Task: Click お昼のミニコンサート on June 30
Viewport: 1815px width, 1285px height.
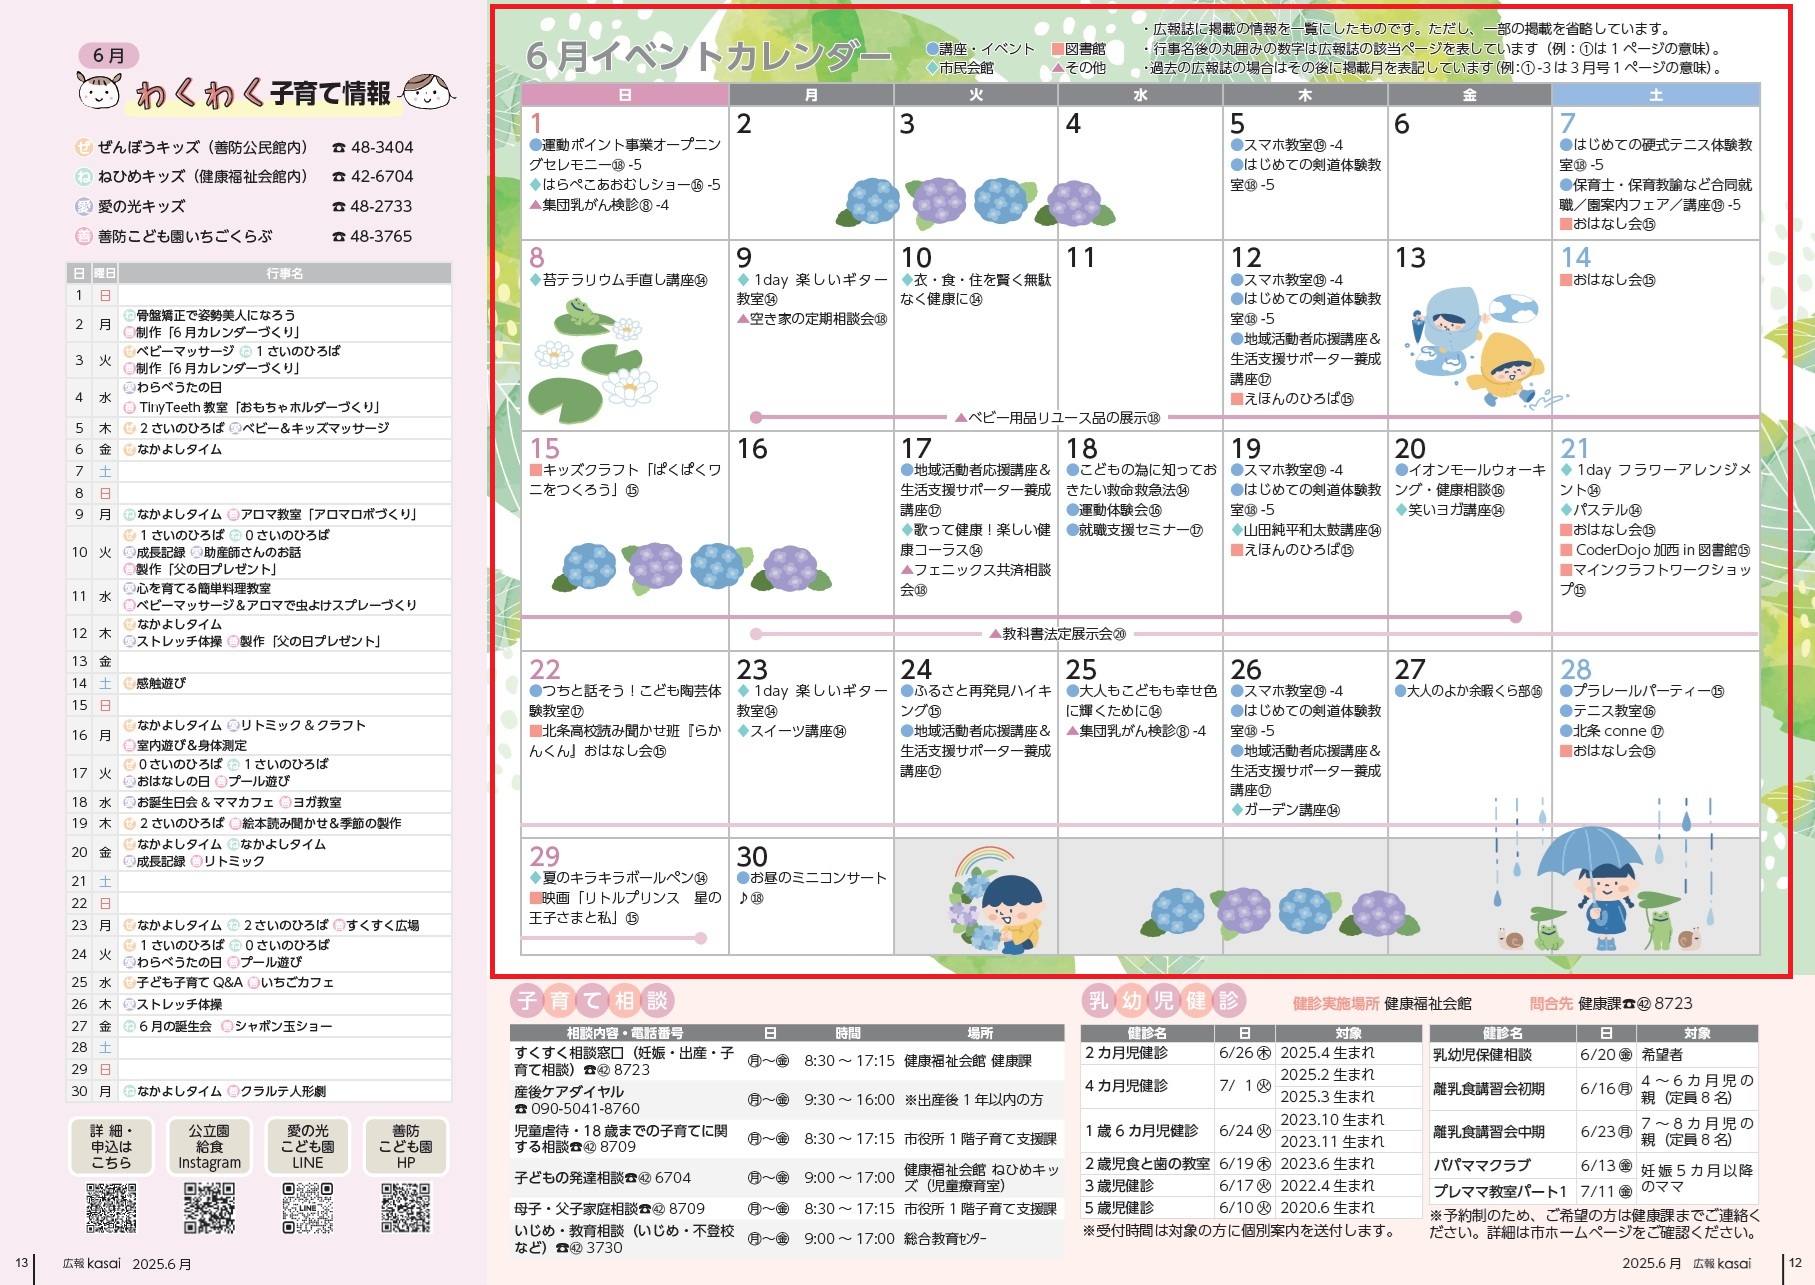Action: (812, 887)
